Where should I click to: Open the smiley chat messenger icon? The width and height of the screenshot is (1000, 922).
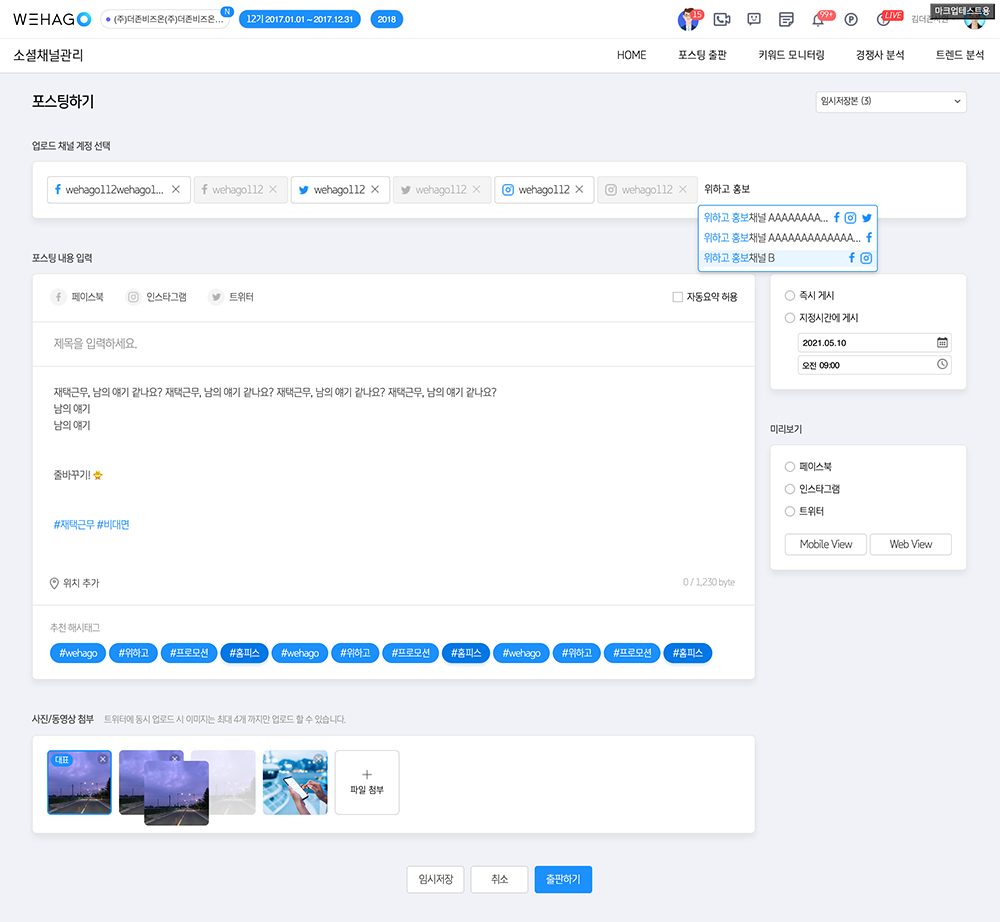tap(754, 19)
